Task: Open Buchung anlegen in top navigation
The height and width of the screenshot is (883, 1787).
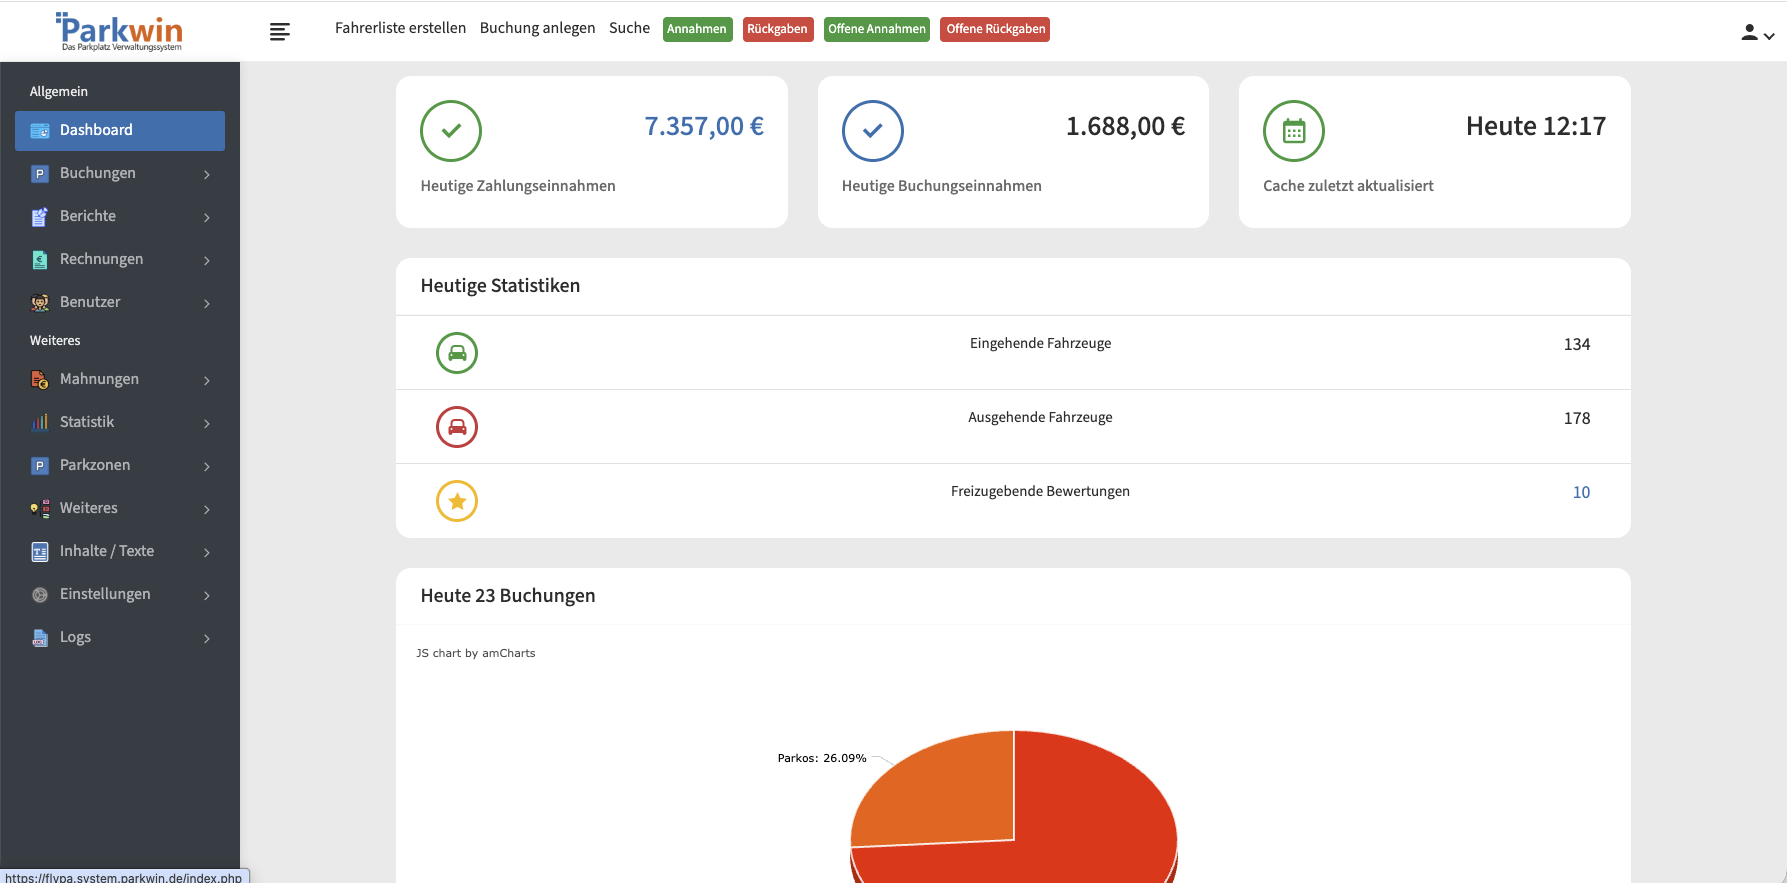Action: [537, 28]
